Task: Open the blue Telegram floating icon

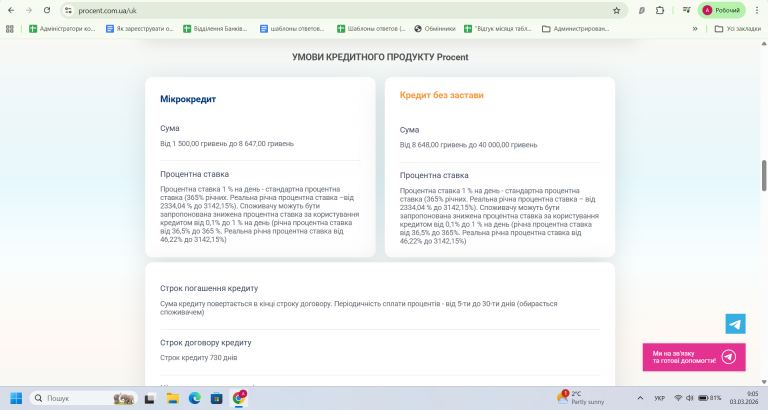Action: point(735,324)
